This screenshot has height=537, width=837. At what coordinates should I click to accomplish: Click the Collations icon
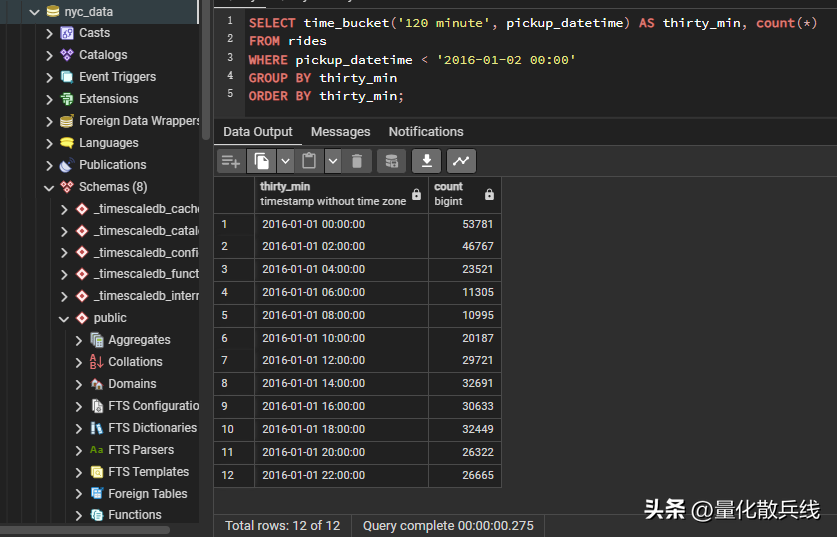point(97,362)
